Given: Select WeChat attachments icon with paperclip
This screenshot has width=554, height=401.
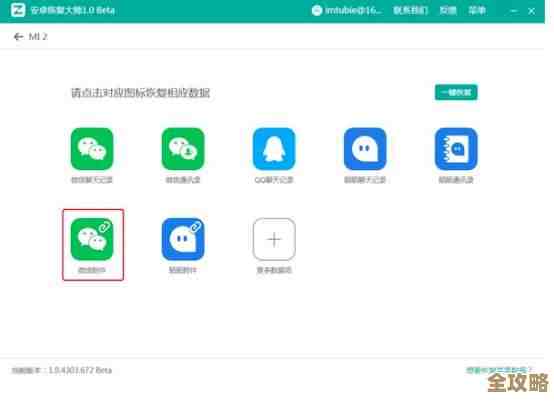Looking at the screenshot, I should (x=92, y=239).
